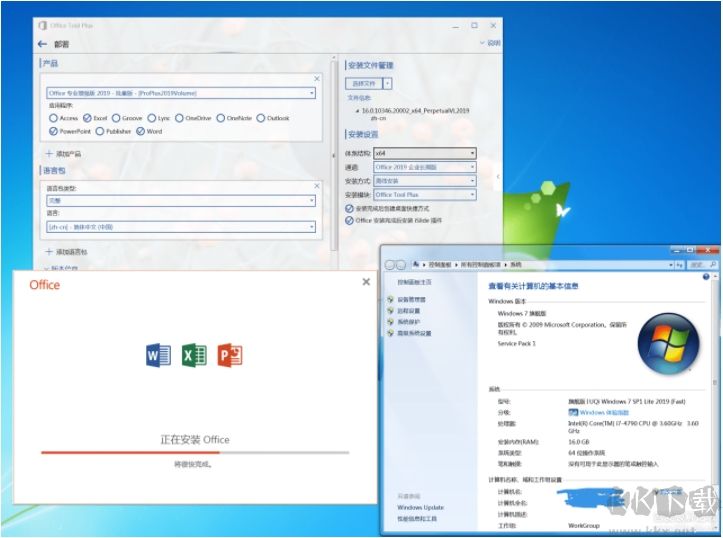Click the side panel collapse arrow at right edge
The width and height of the screenshot is (723, 538).
click(498, 177)
